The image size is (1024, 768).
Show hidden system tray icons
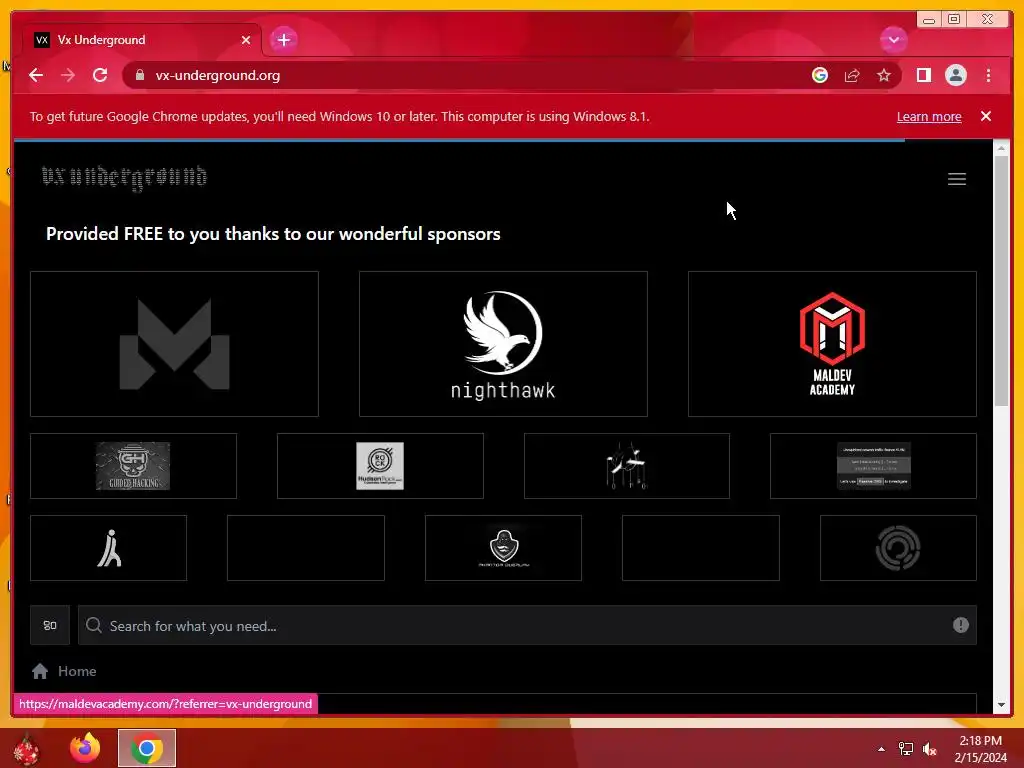[881, 749]
